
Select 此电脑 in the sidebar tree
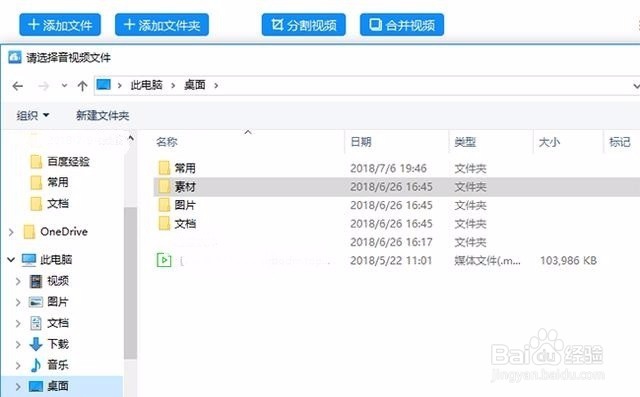tap(47, 259)
